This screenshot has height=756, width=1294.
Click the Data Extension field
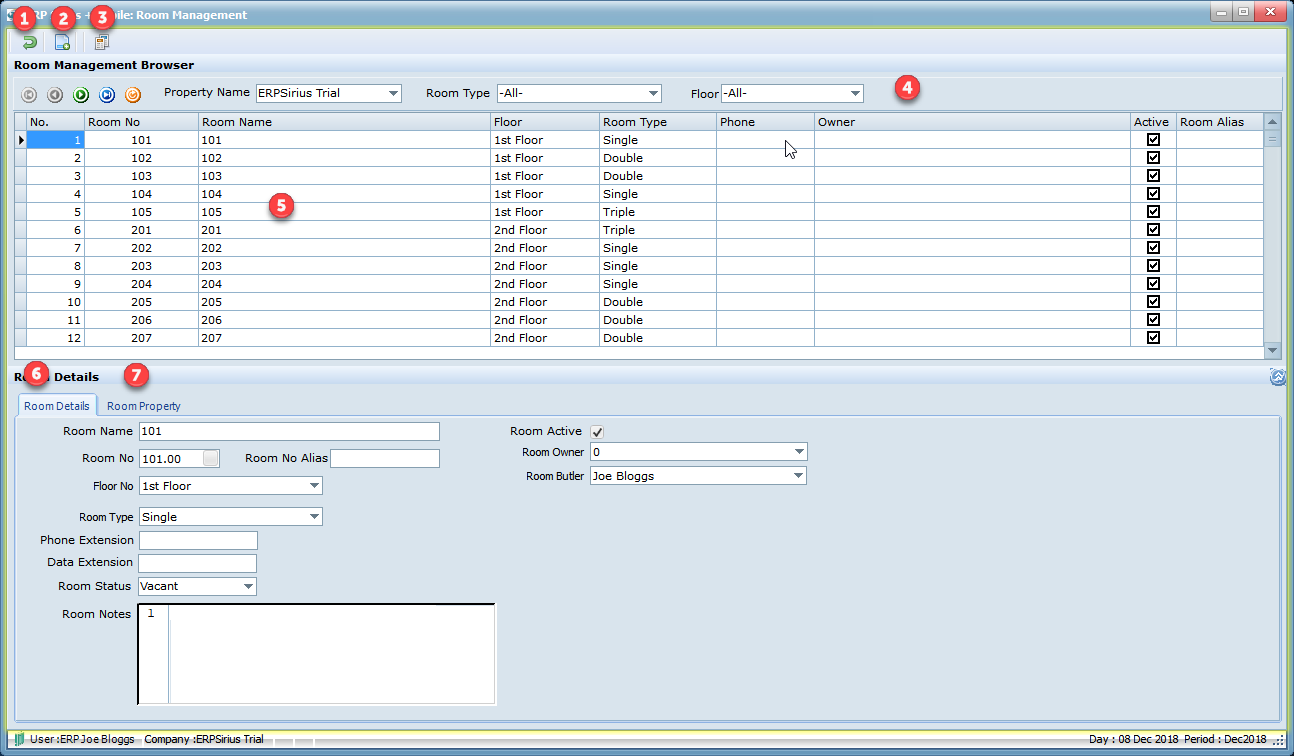[198, 563]
